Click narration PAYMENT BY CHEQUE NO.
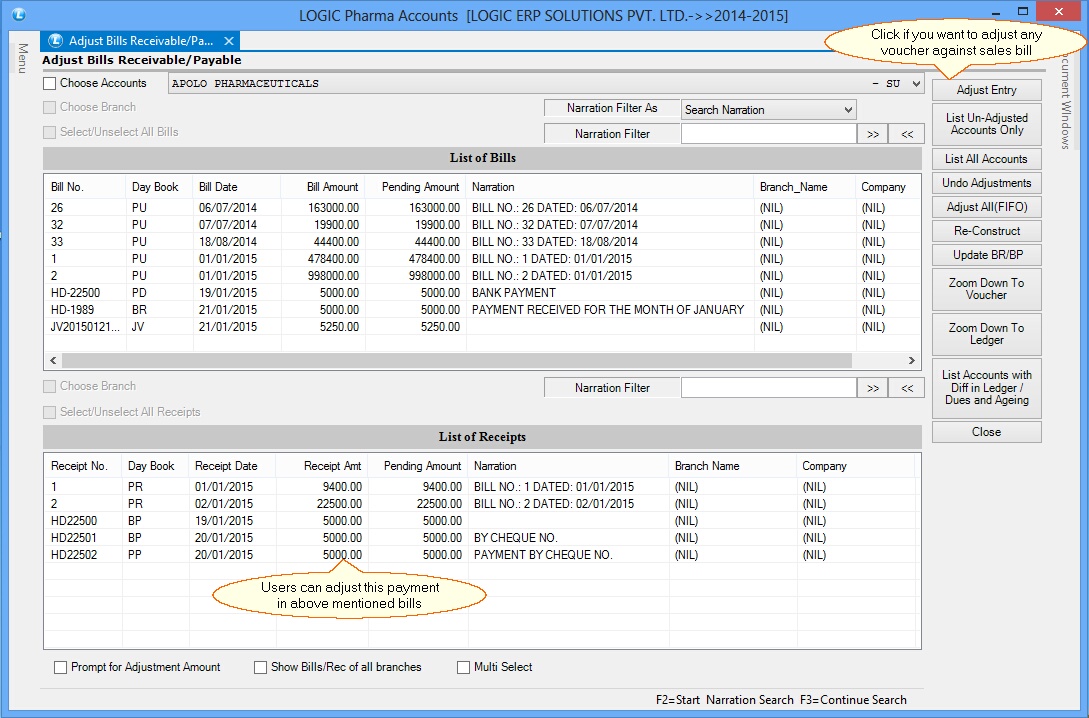The width and height of the screenshot is (1089, 718). [543, 555]
